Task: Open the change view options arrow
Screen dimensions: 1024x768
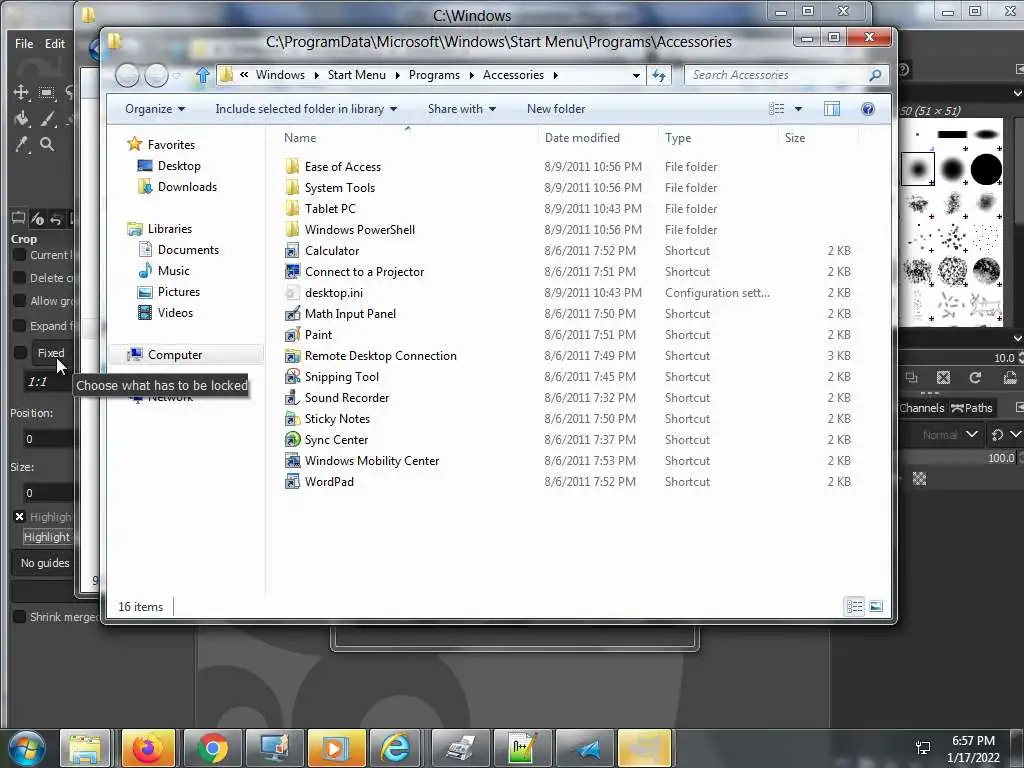Action: coord(798,109)
